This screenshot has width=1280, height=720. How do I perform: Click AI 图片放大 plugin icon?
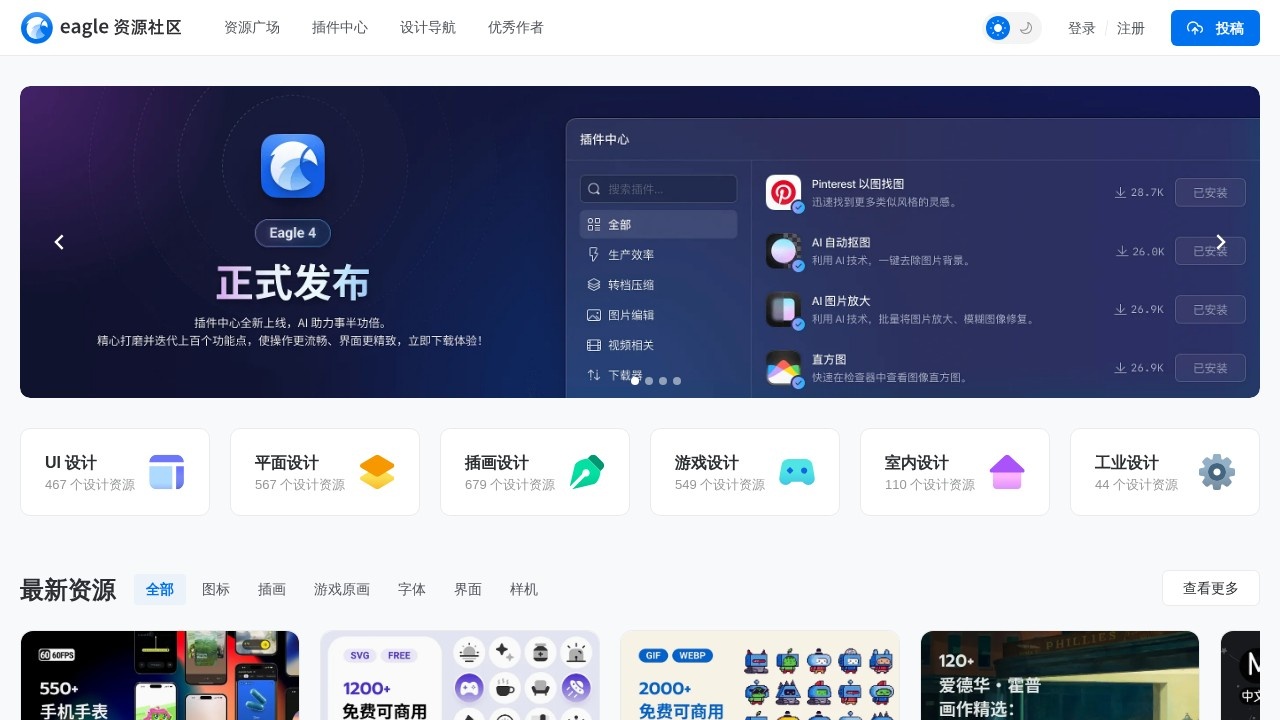pos(784,309)
